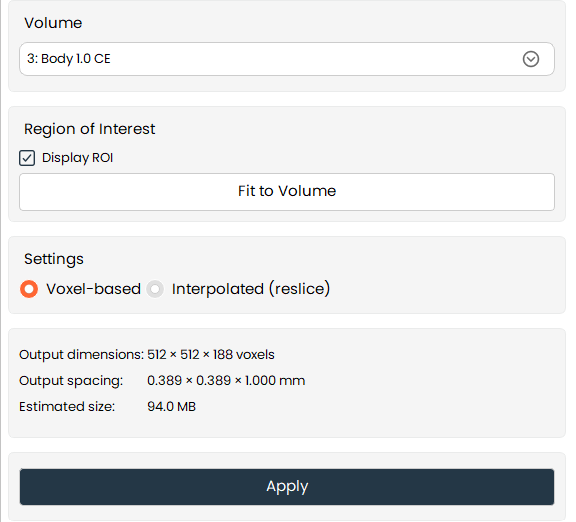The height and width of the screenshot is (522, 576).
Task: Click the Output spacing label
Action: [x=71, y=381]
